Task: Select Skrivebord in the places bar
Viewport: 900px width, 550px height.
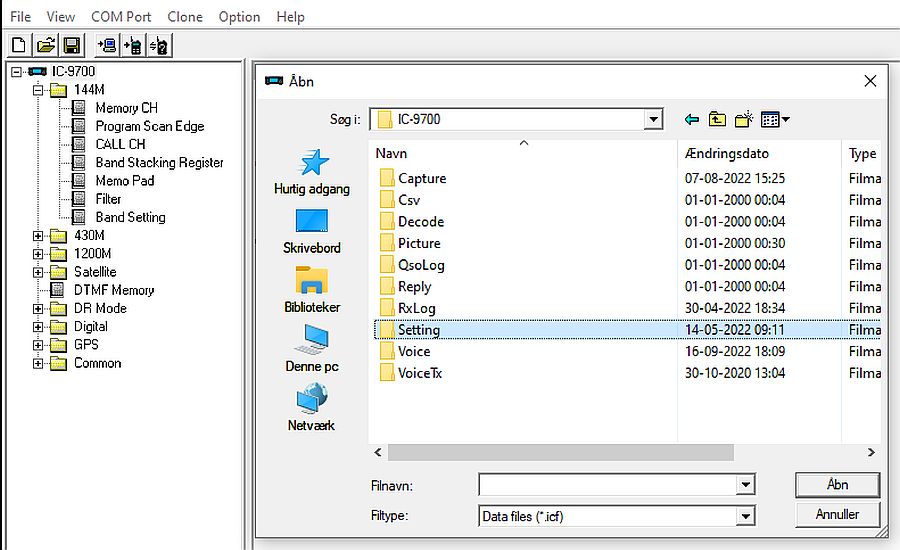Action: tap(312, 231)
